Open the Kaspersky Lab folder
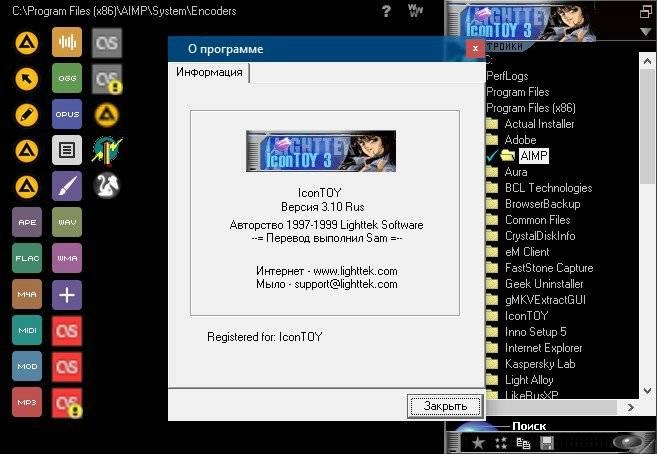This screenshot has width=657, height=454. (x=540, y=364)
